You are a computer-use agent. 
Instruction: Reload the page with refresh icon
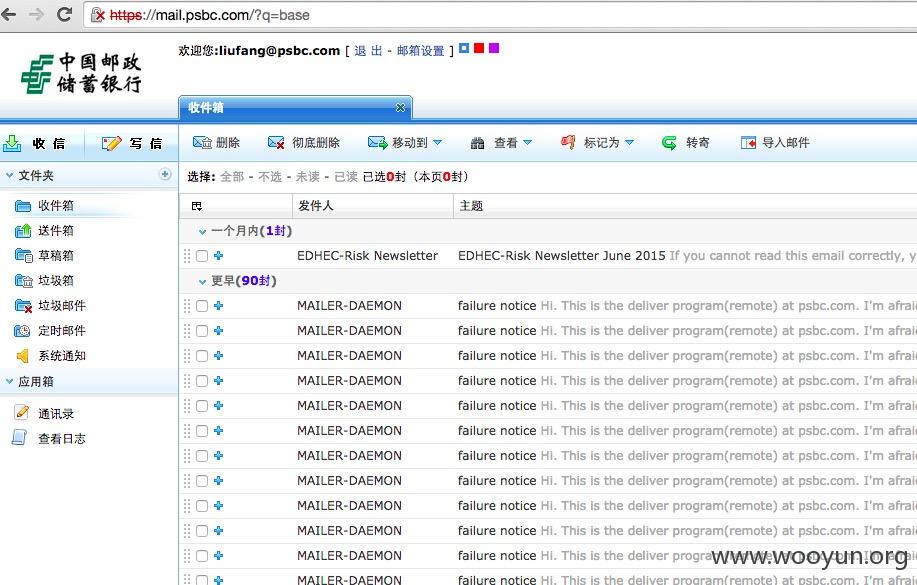tap(64, 14)
